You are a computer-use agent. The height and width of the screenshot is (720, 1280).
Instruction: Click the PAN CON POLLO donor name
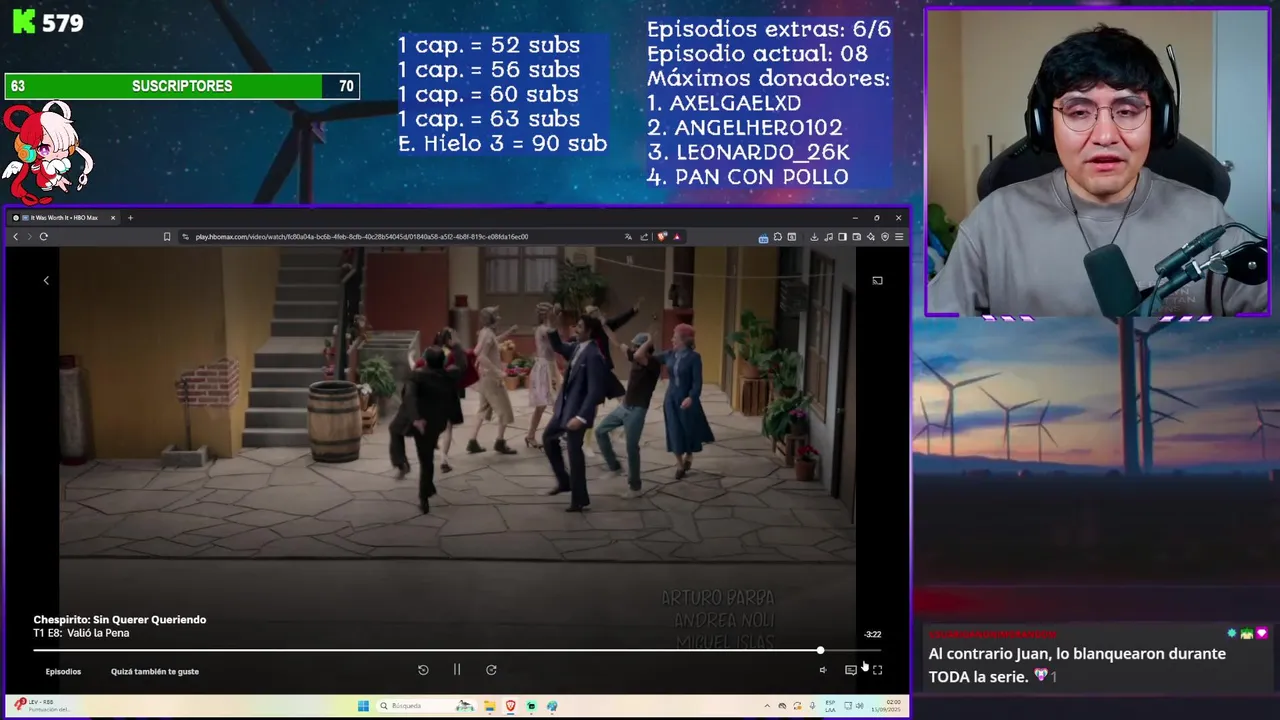point(761,177)
